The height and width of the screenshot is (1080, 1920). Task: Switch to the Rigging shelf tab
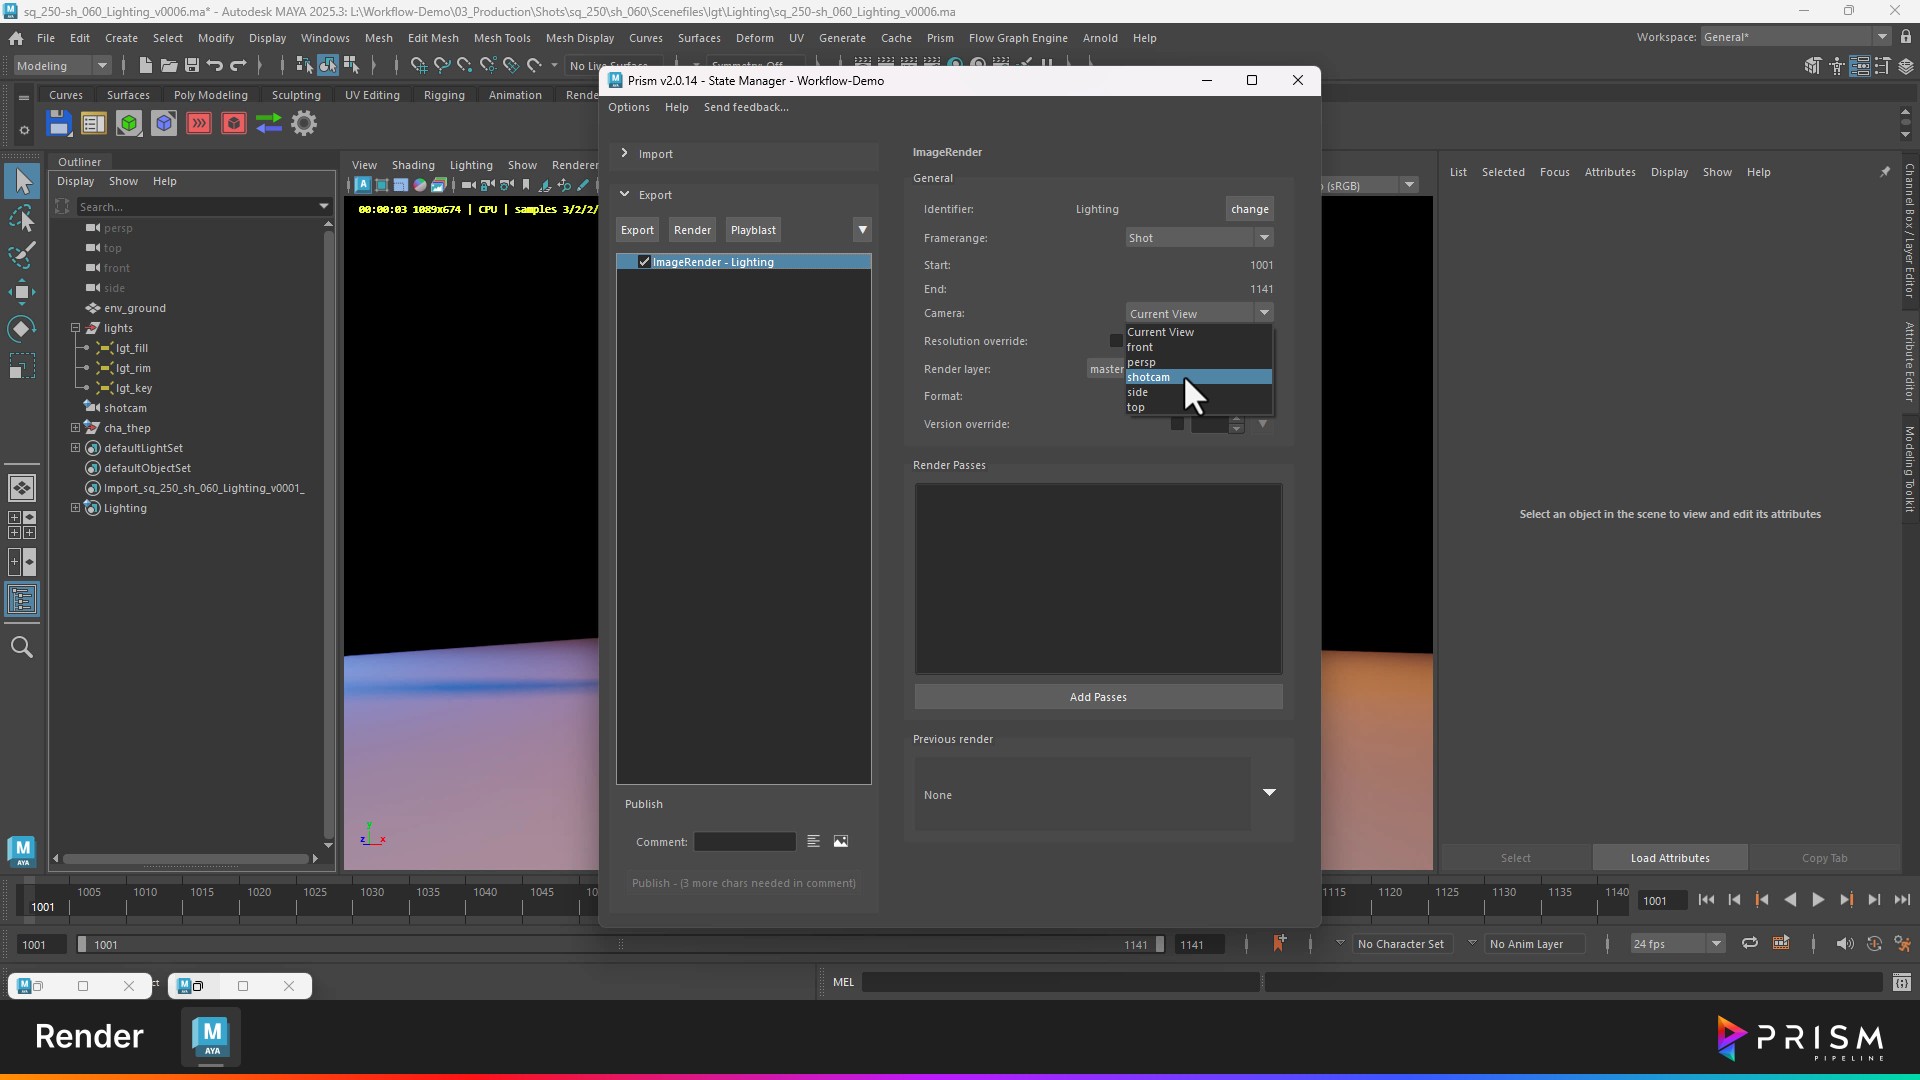(x=444, y=95)
